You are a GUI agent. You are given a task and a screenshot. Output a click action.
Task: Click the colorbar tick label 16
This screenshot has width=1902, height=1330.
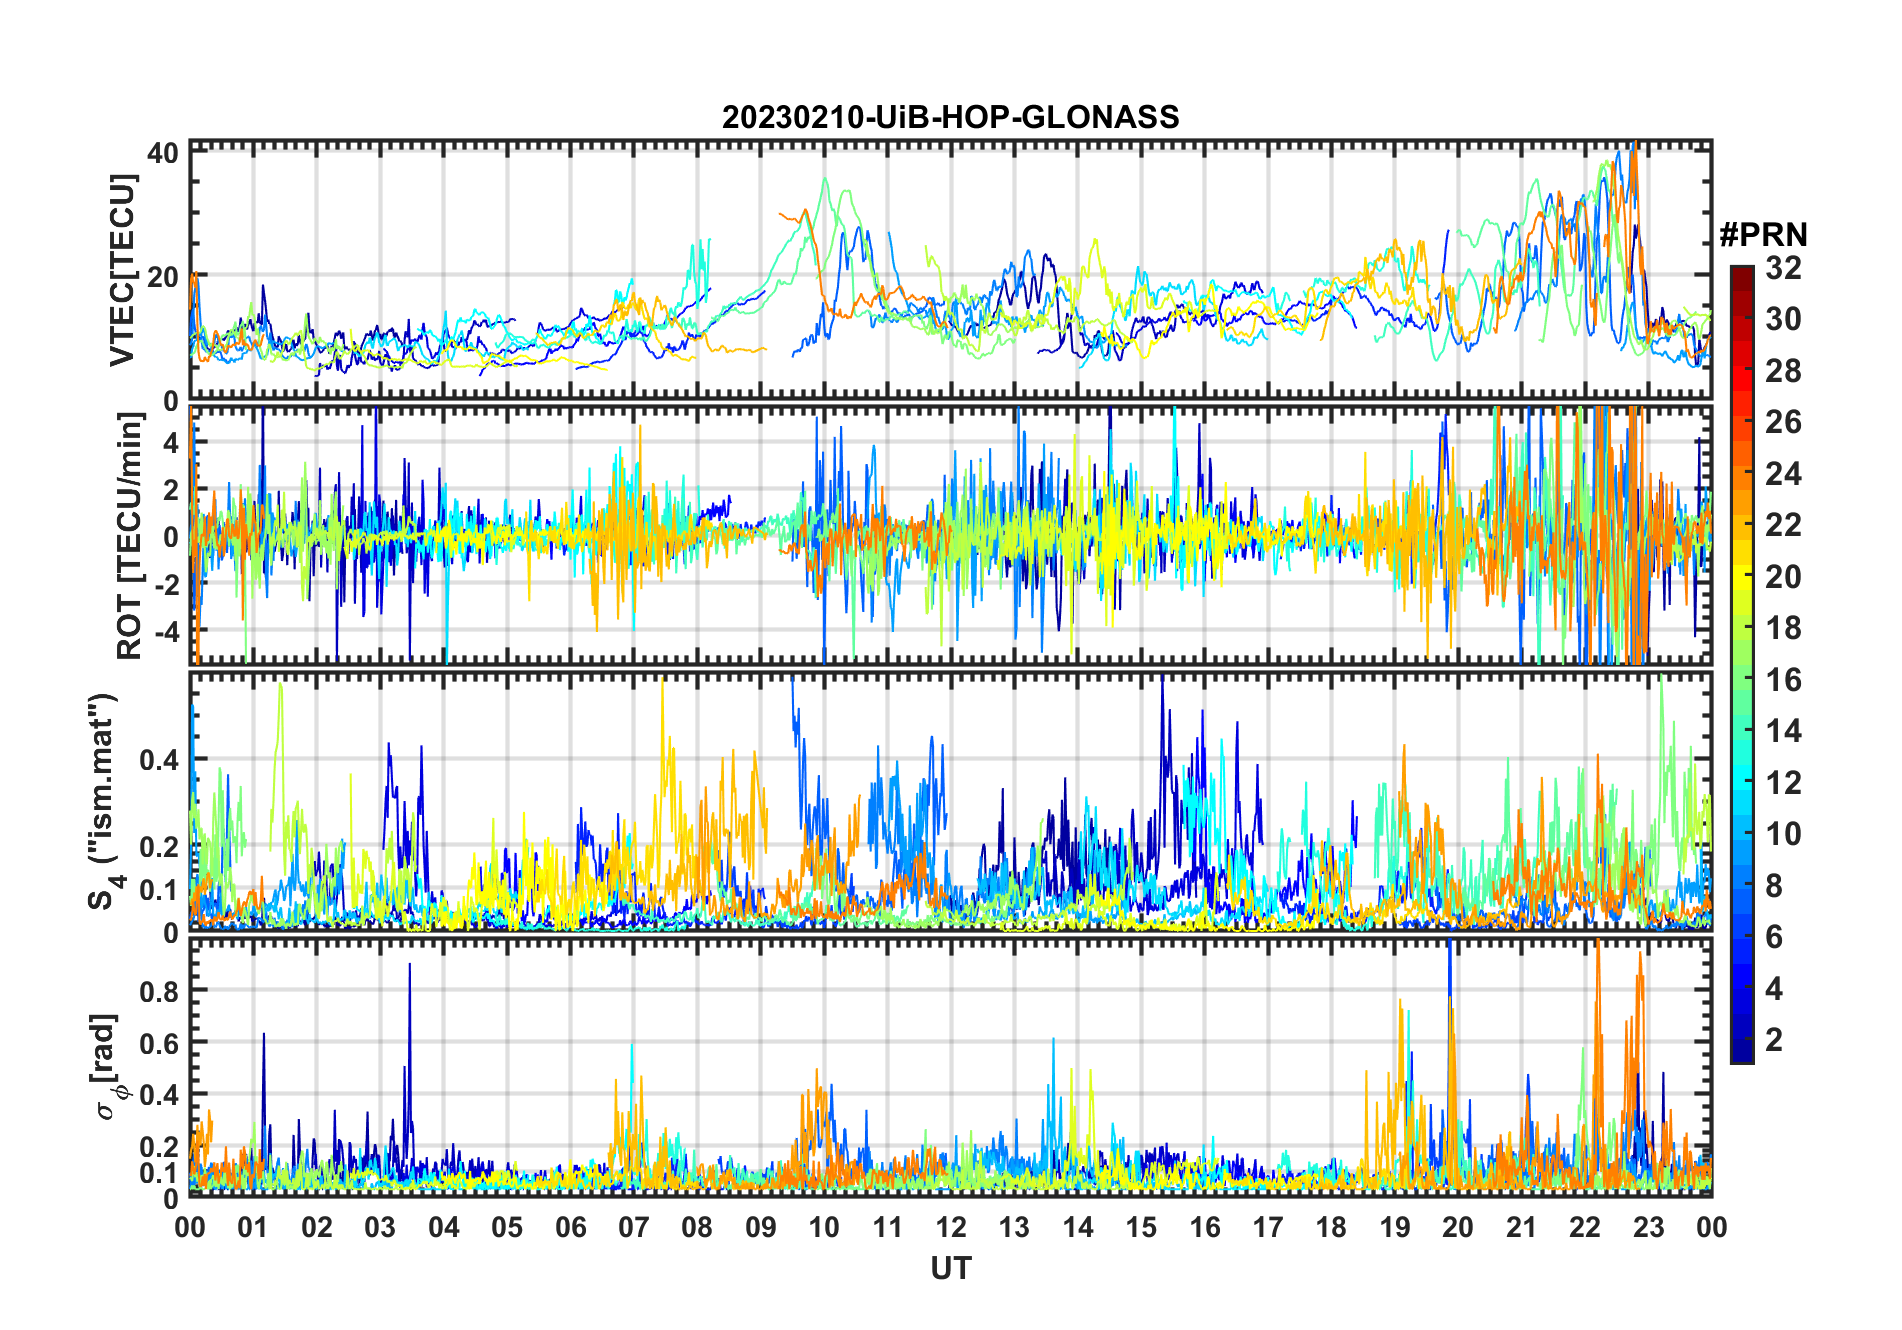point(1783,680)
